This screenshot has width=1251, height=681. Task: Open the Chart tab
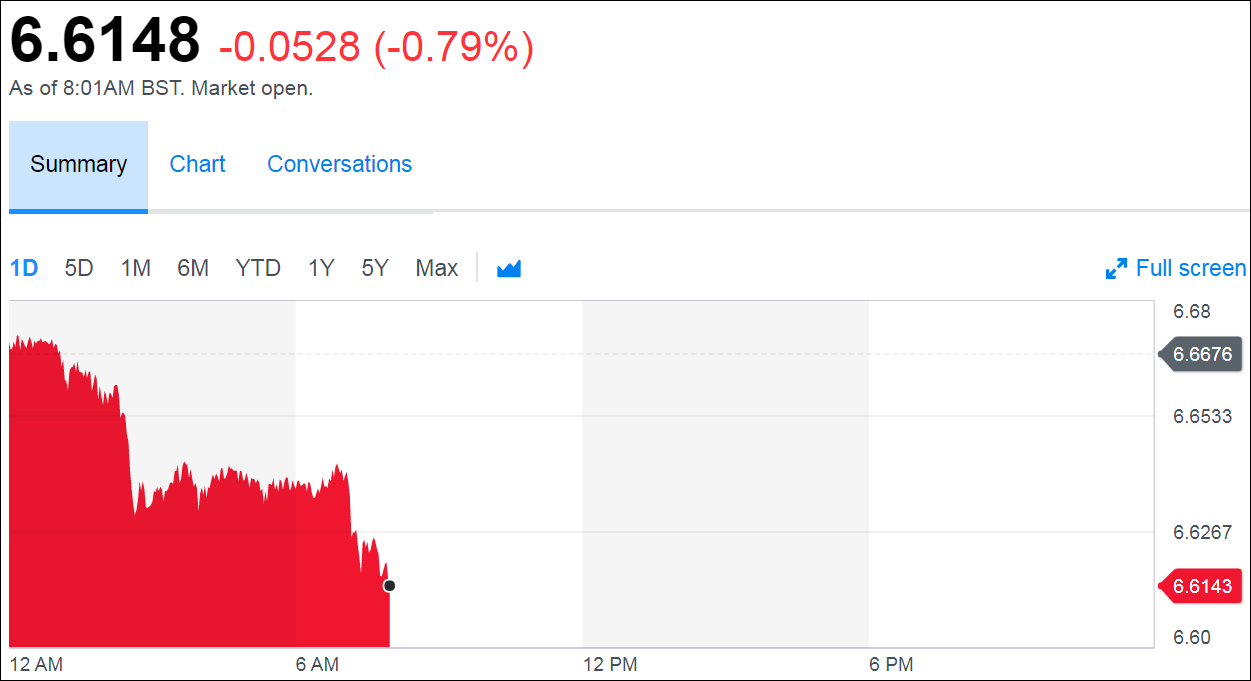[x=197, y=165]
